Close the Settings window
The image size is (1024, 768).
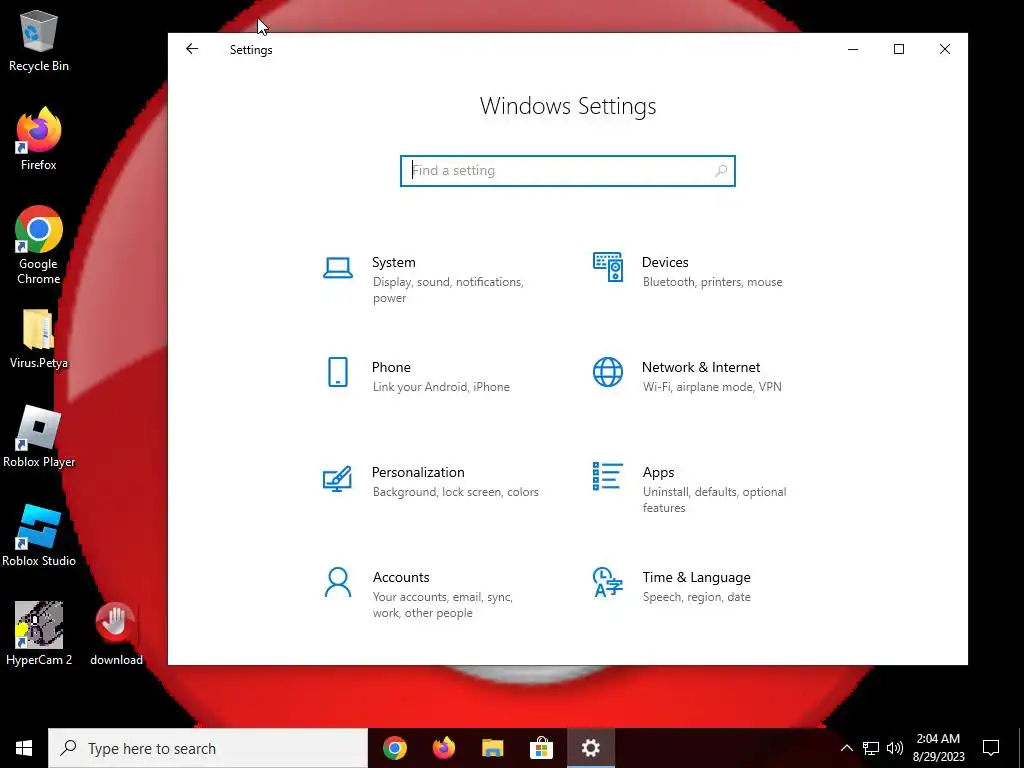coord(944,49)
